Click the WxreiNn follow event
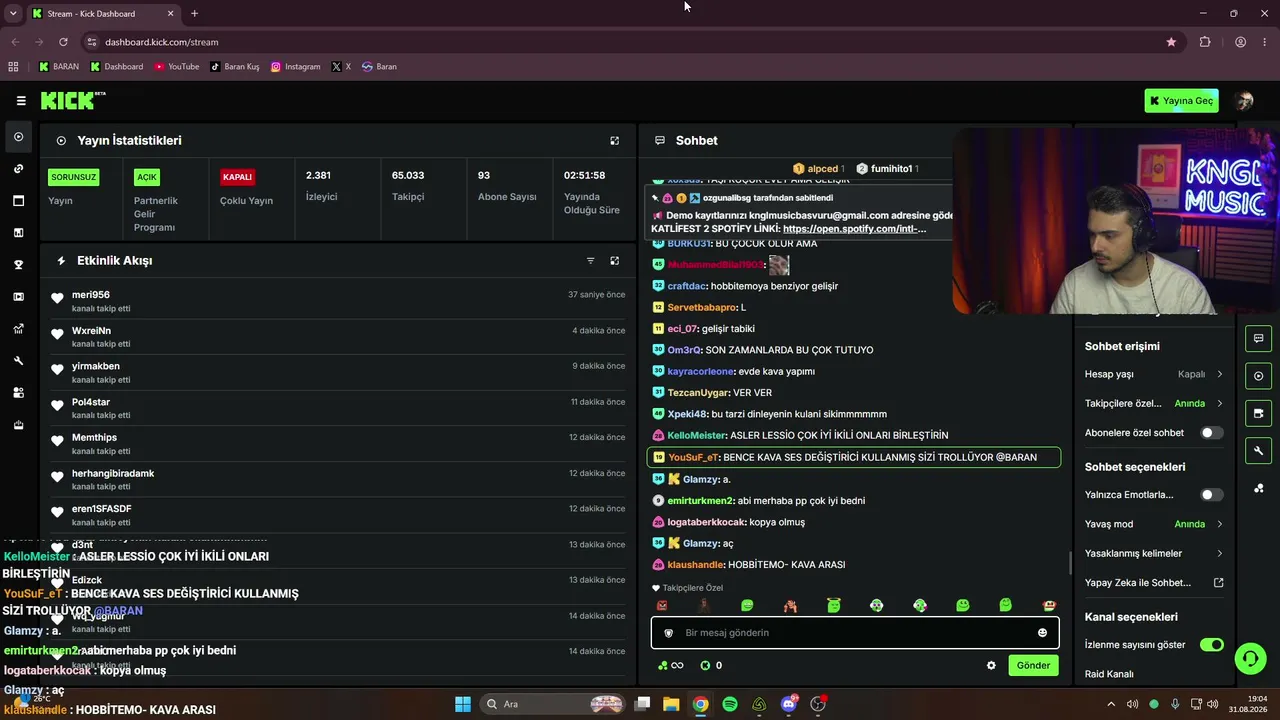Screen dimensions: 1280x720 tap(338, 337)
